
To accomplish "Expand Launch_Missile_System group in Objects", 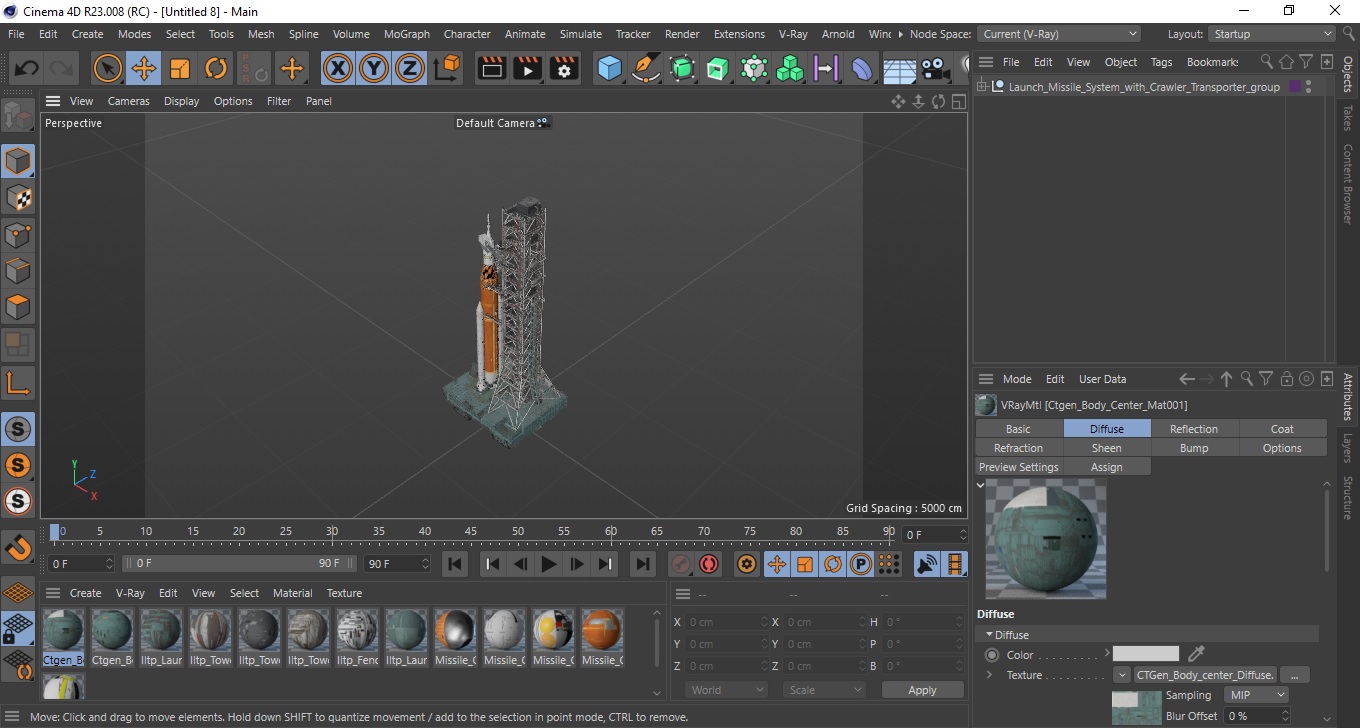I will pyautogui.click(x=983, y=87).
